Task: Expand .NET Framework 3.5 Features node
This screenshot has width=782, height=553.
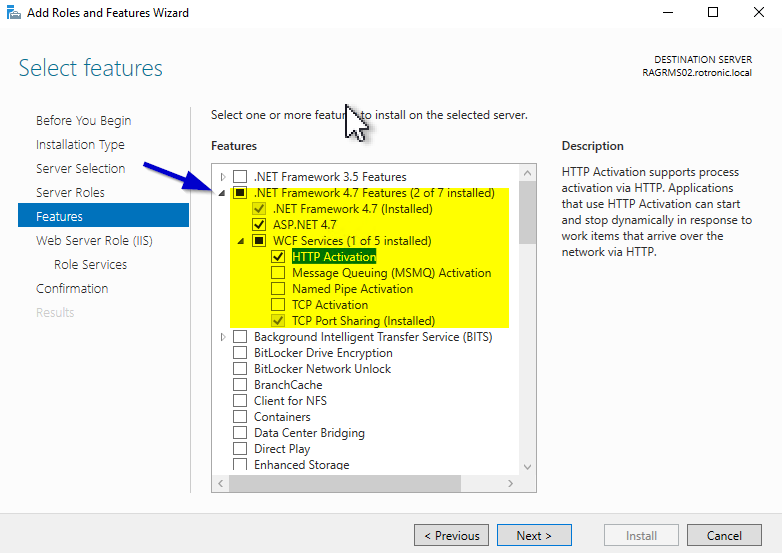Action: tap(223, 177)
